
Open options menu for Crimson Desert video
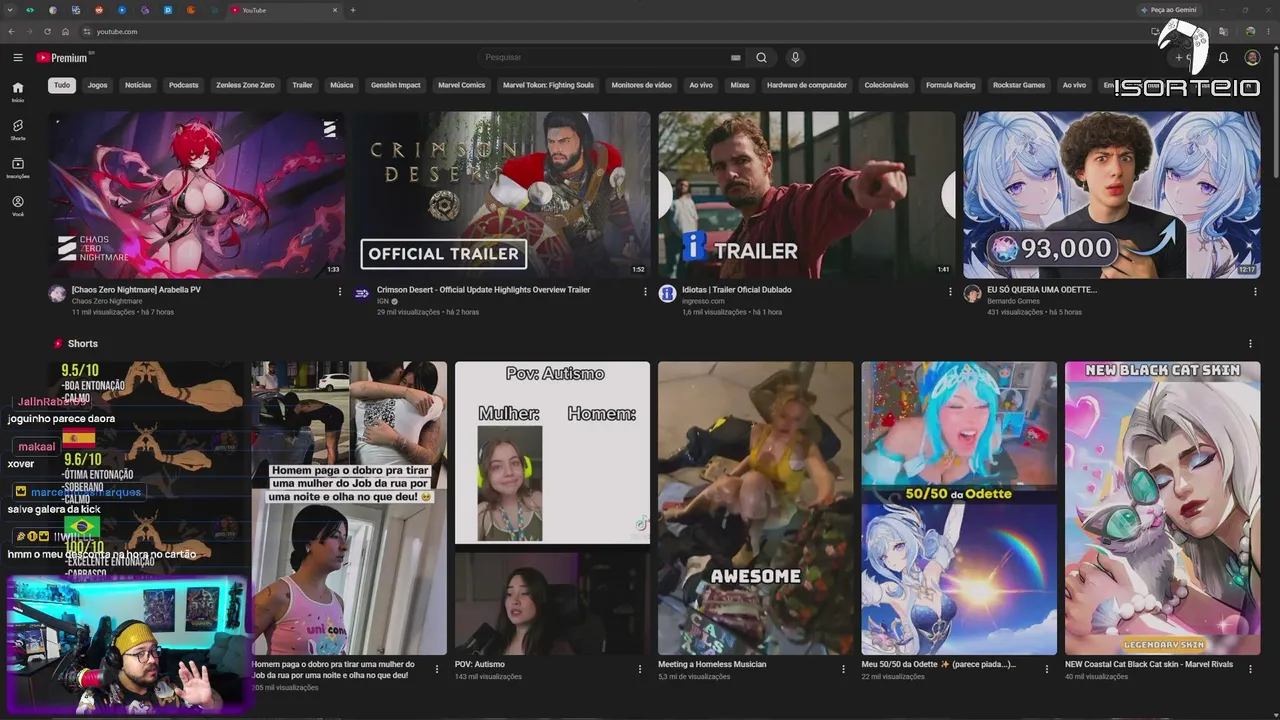click(x=645, y=292)
